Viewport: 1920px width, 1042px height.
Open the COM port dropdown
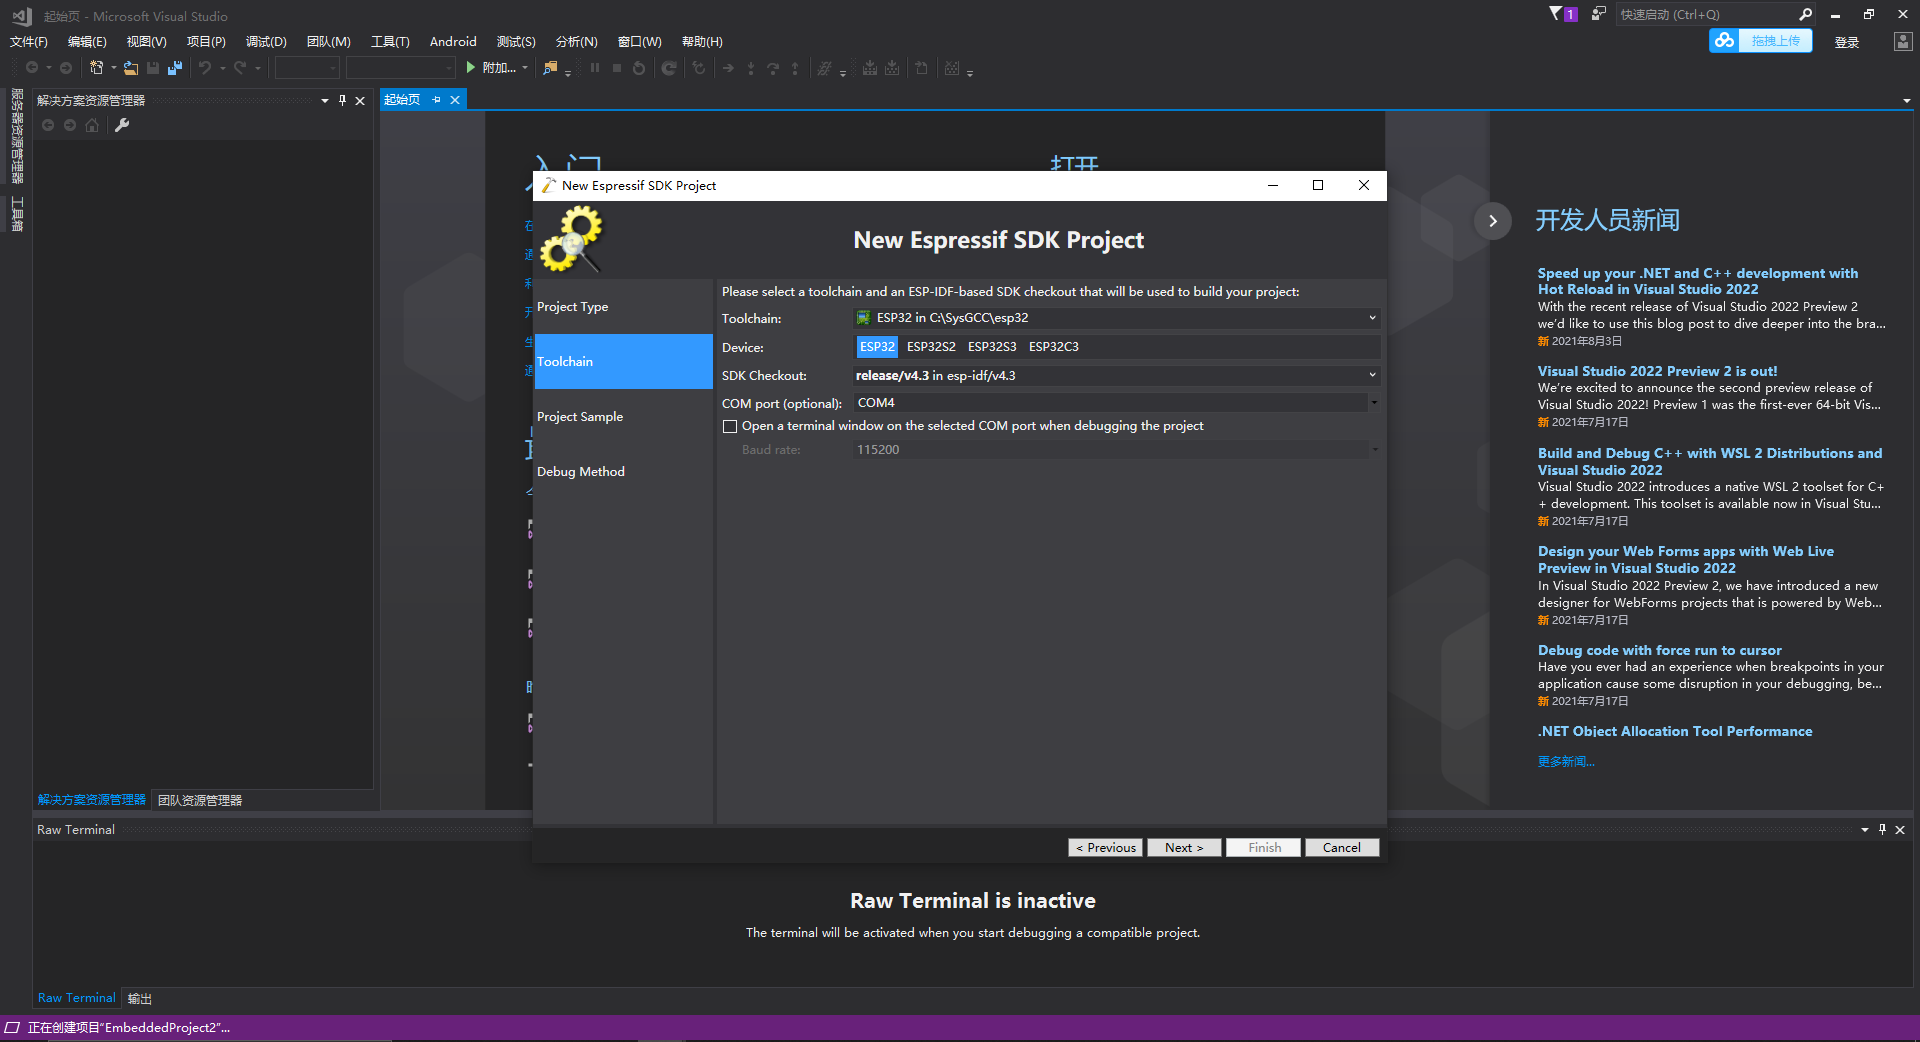click(1374, 403)
